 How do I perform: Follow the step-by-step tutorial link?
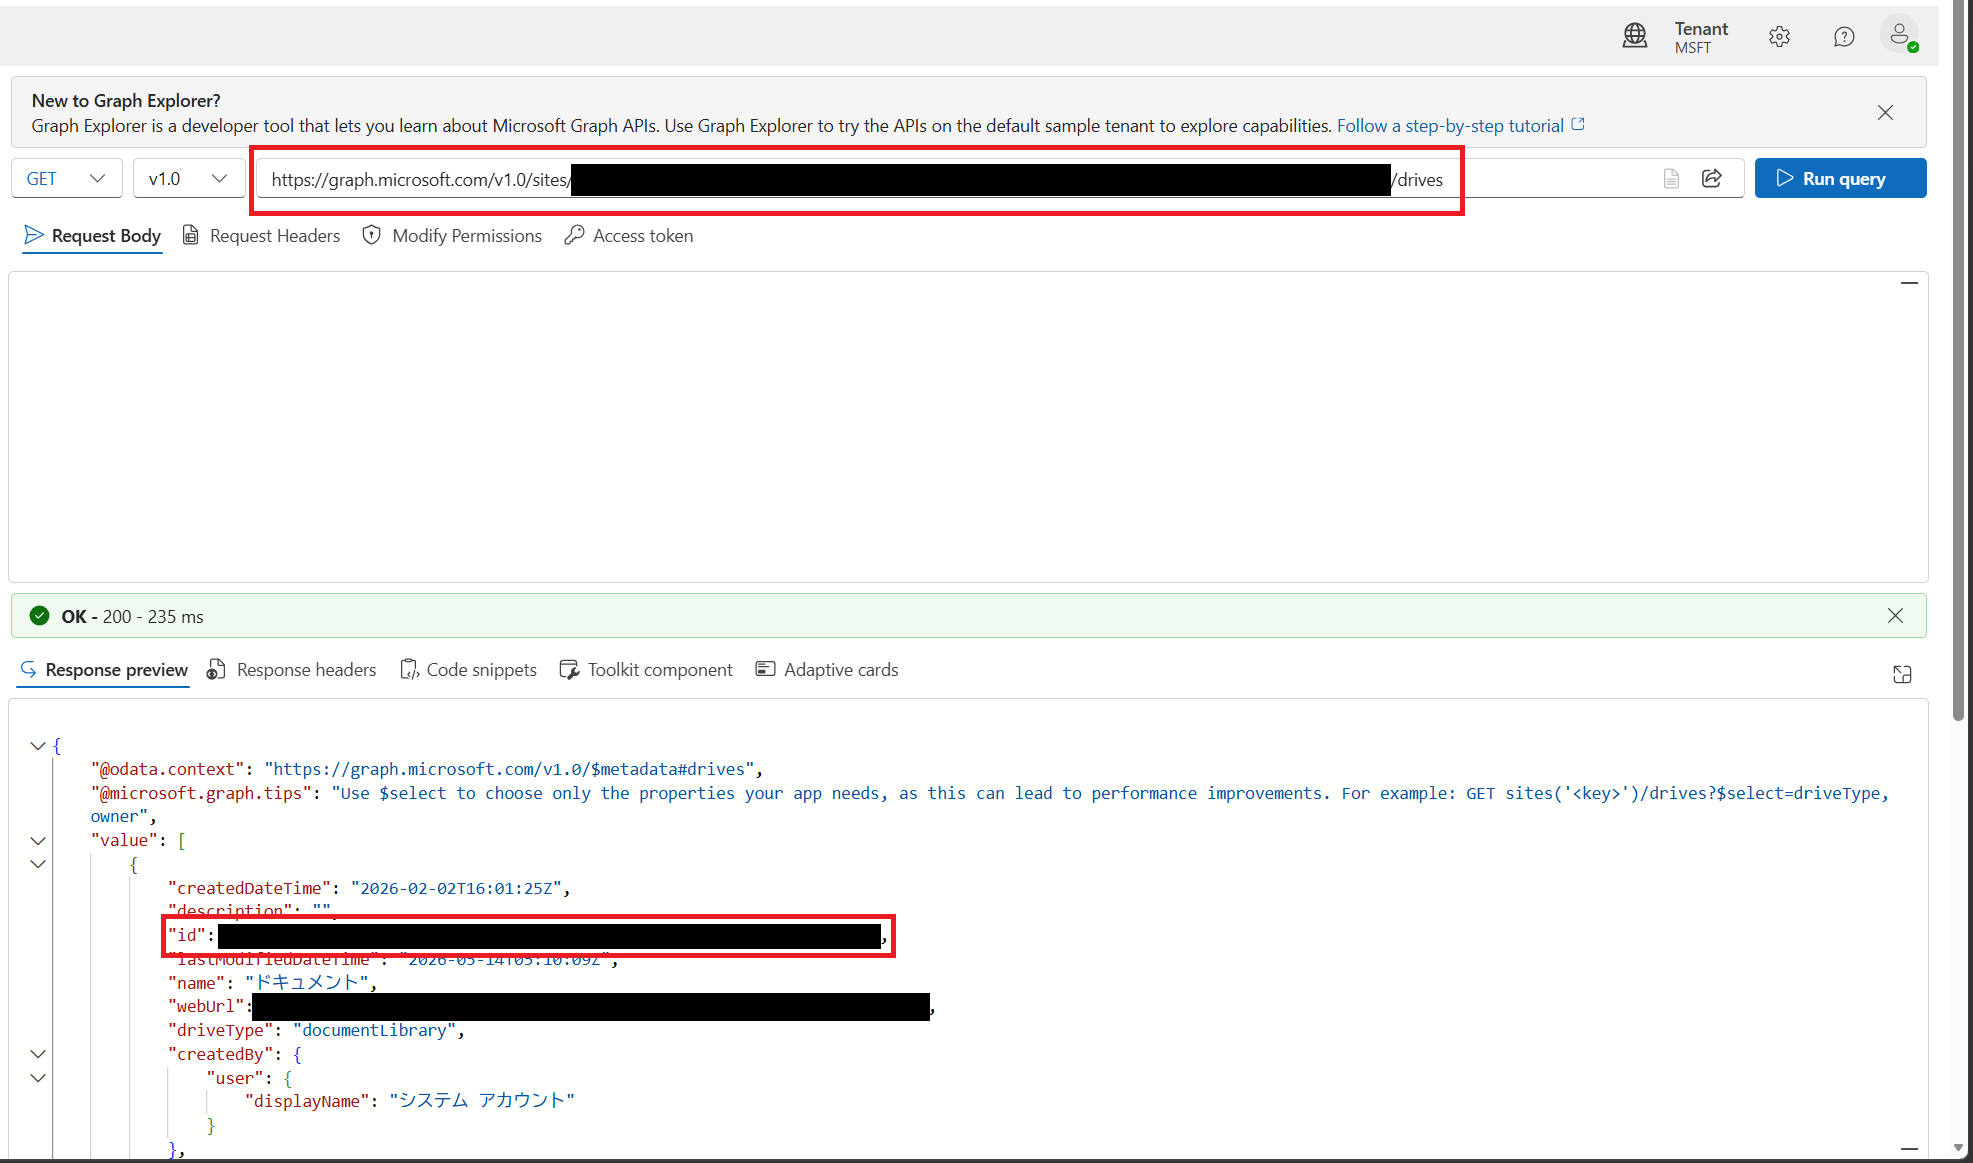point(1460,126)
